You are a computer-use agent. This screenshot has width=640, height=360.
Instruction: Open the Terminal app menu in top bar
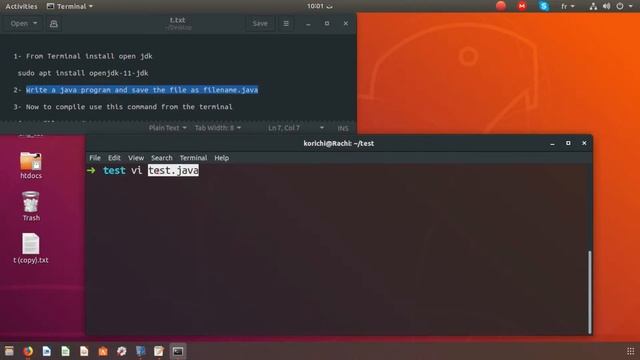pos(70,6)
